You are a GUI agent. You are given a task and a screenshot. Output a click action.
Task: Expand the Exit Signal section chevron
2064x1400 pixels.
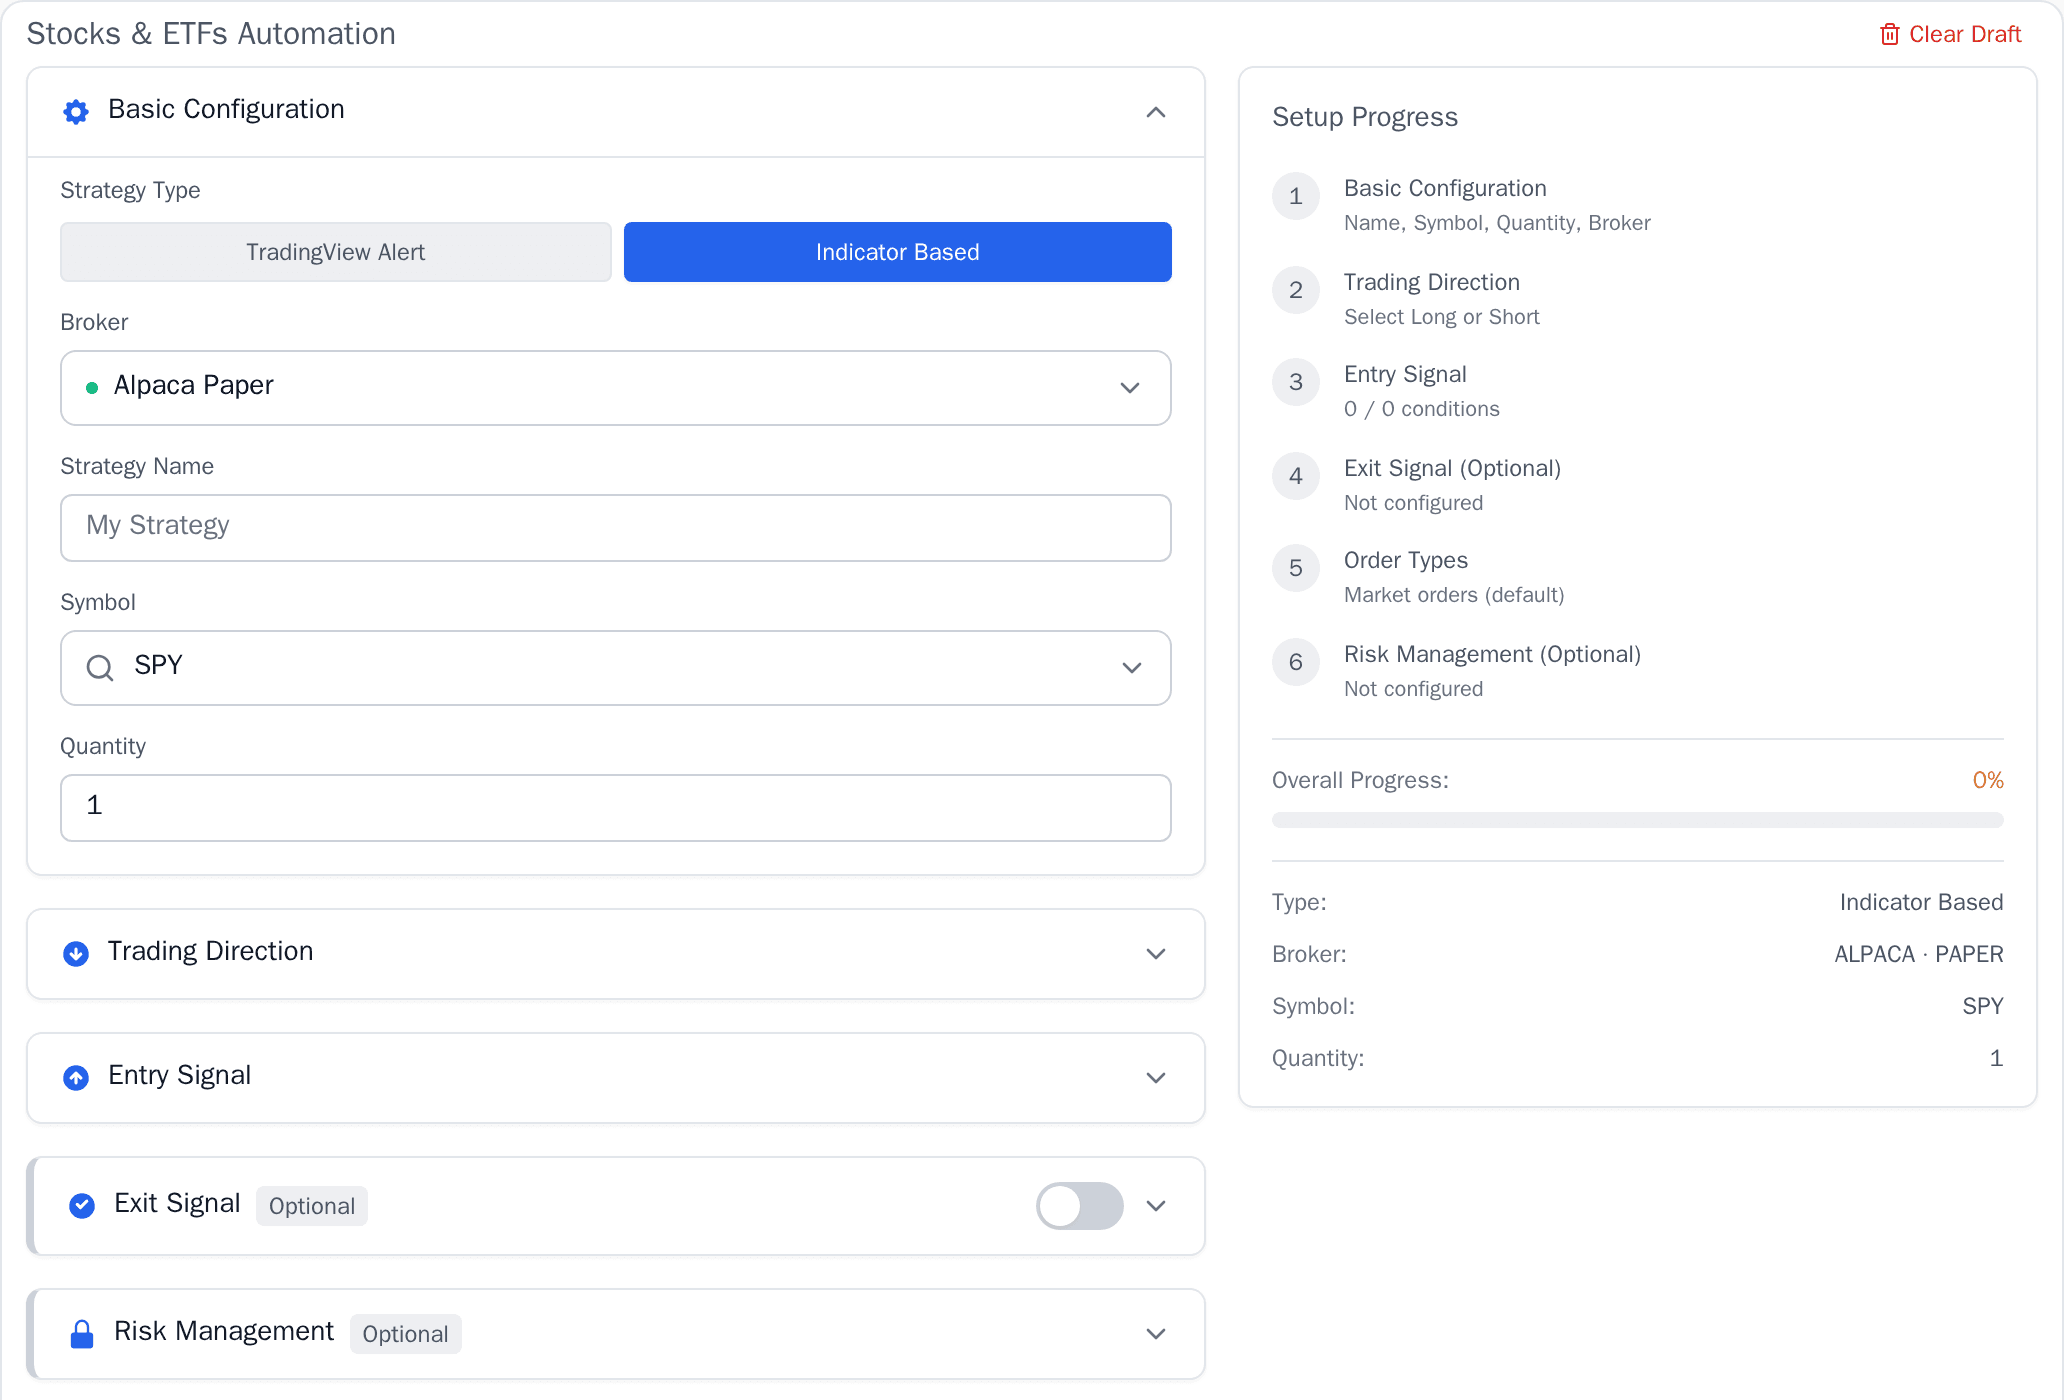[x=1156, y=1206]
